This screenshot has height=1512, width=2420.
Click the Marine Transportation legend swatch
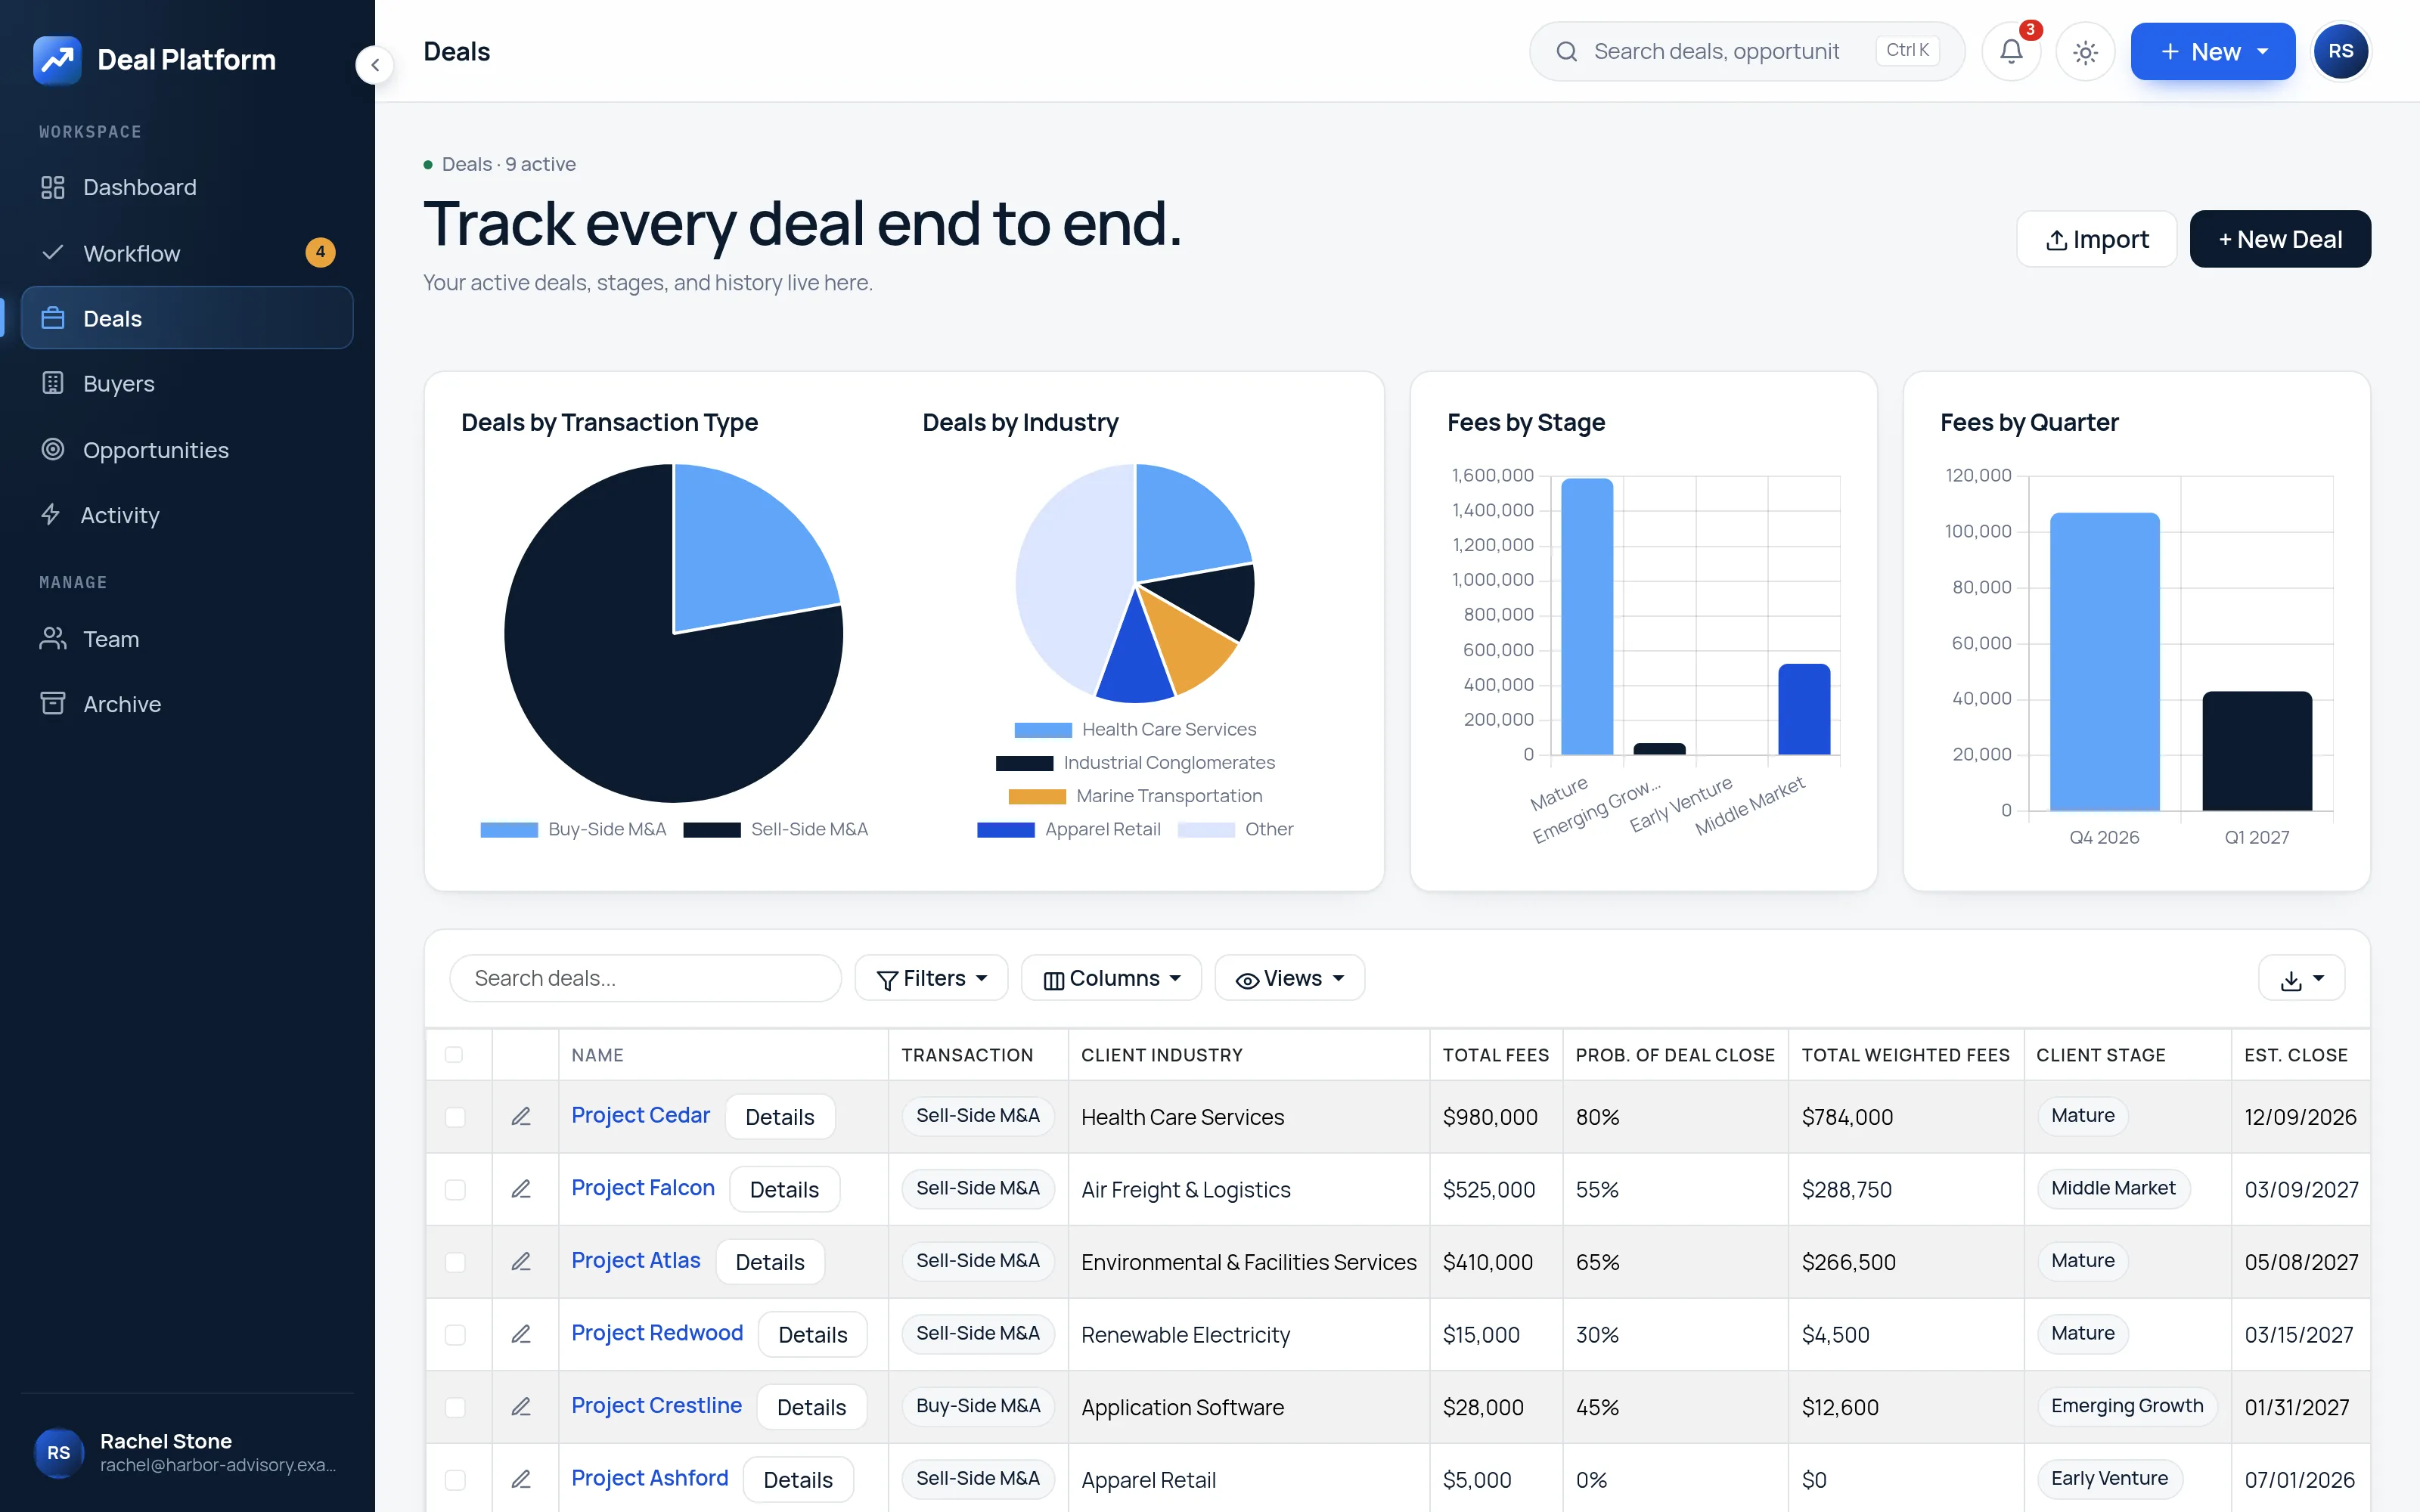pos(1037,797)
